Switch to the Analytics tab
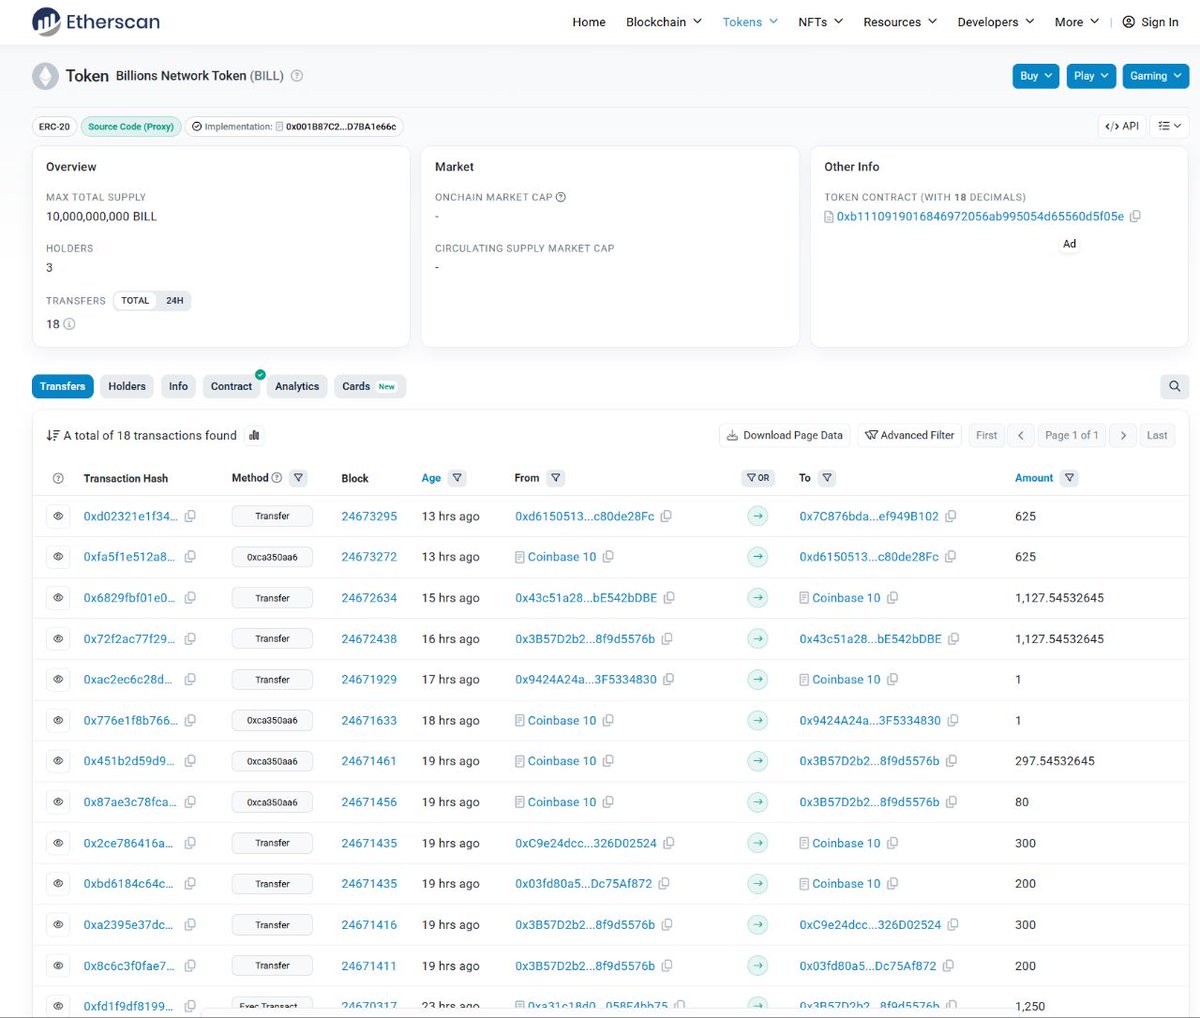This screenshot has height=1018, width=1200. pos(297,386)
